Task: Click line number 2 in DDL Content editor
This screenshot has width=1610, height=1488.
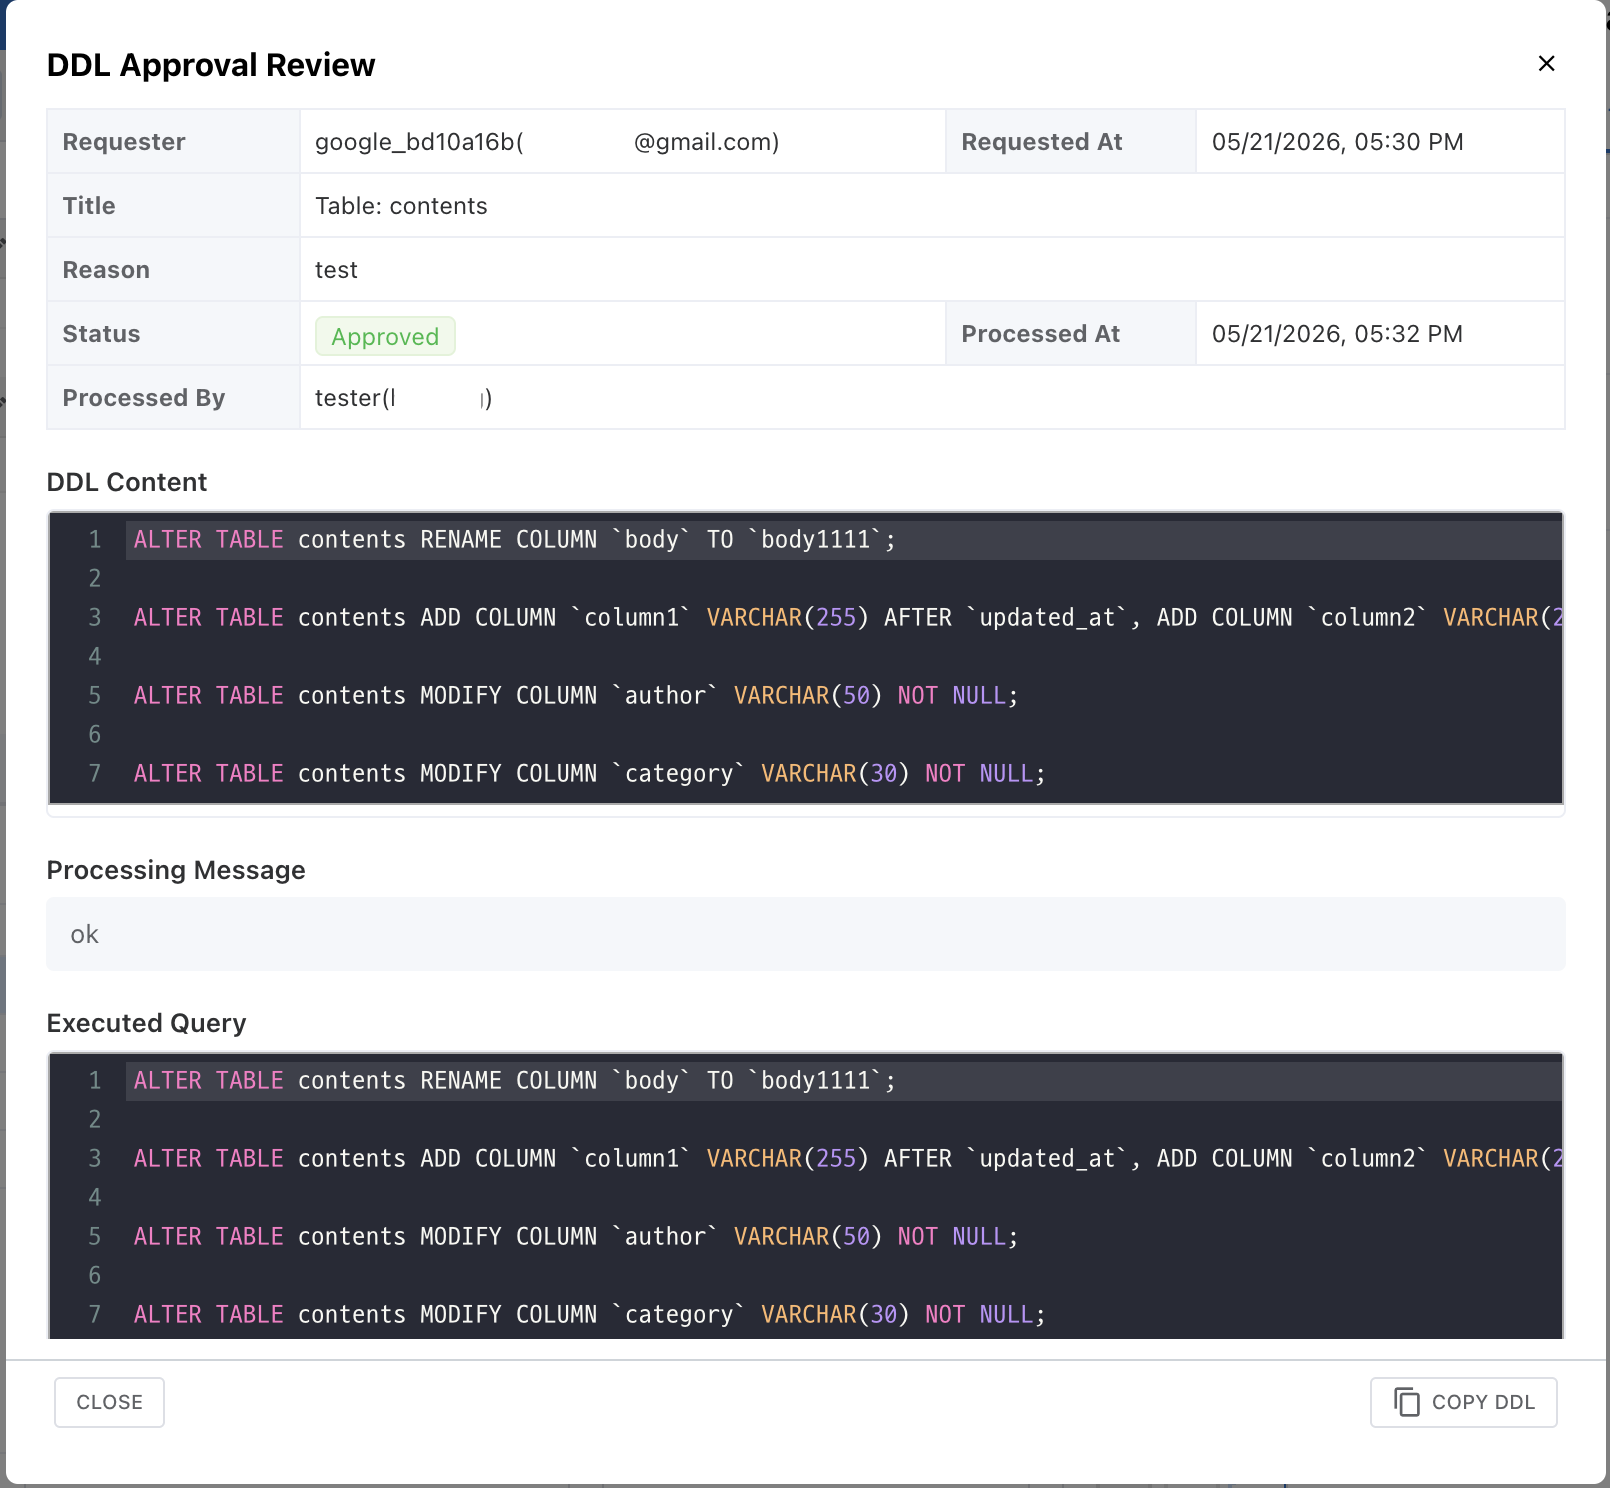Action: (x=95, y=579)
